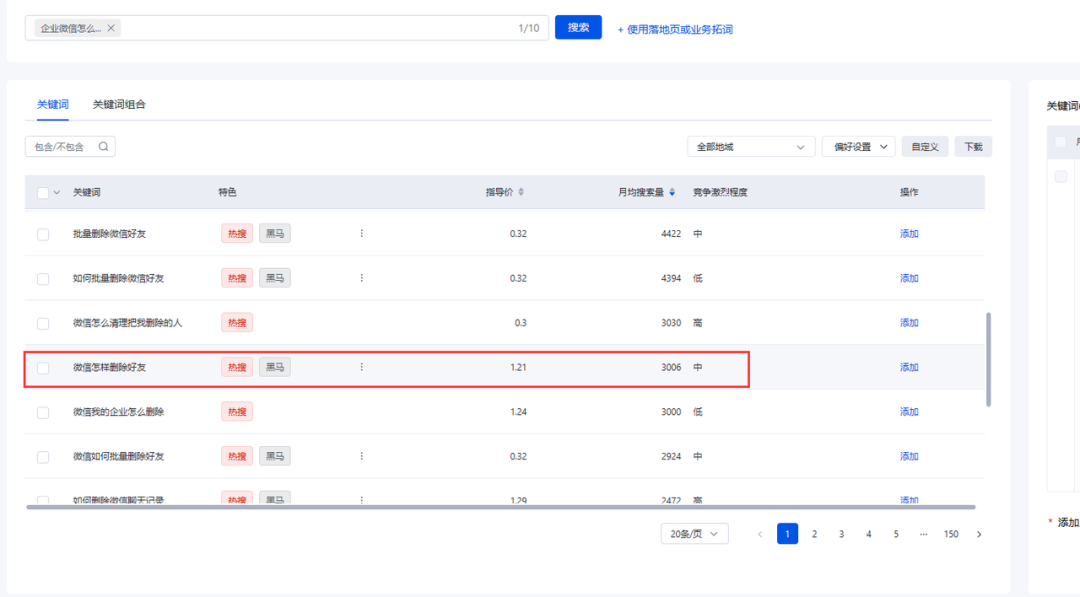This screenshot has height=597, width=1080.
Task: Check the 微信我的企业怎么删除 row checkbox
Action: [43, 412]
